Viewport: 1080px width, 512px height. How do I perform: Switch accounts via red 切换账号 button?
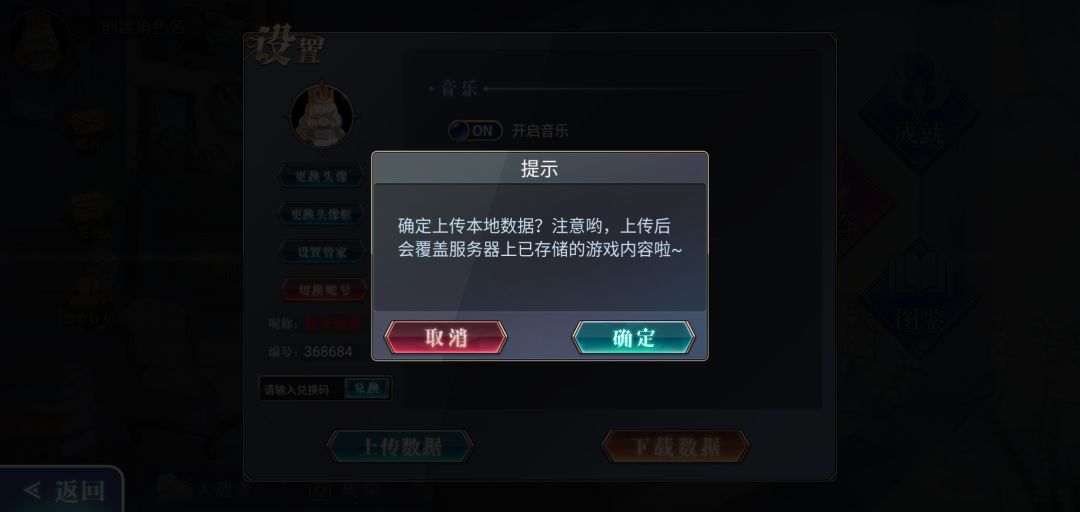[322, 289]
